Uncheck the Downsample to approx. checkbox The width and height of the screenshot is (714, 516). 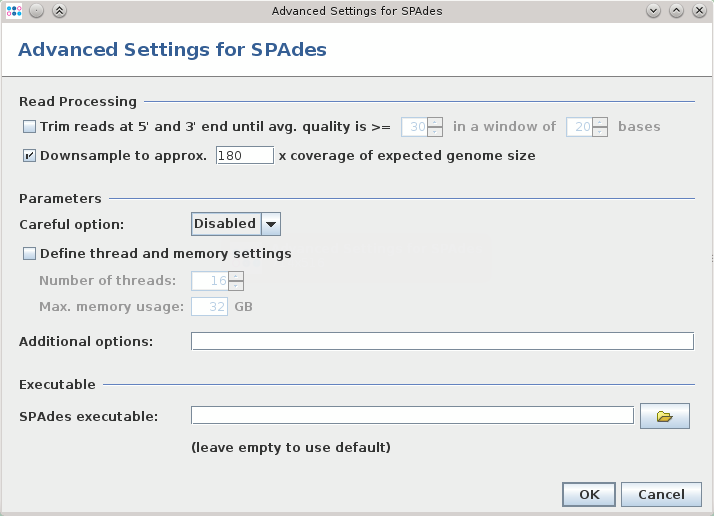29,156
